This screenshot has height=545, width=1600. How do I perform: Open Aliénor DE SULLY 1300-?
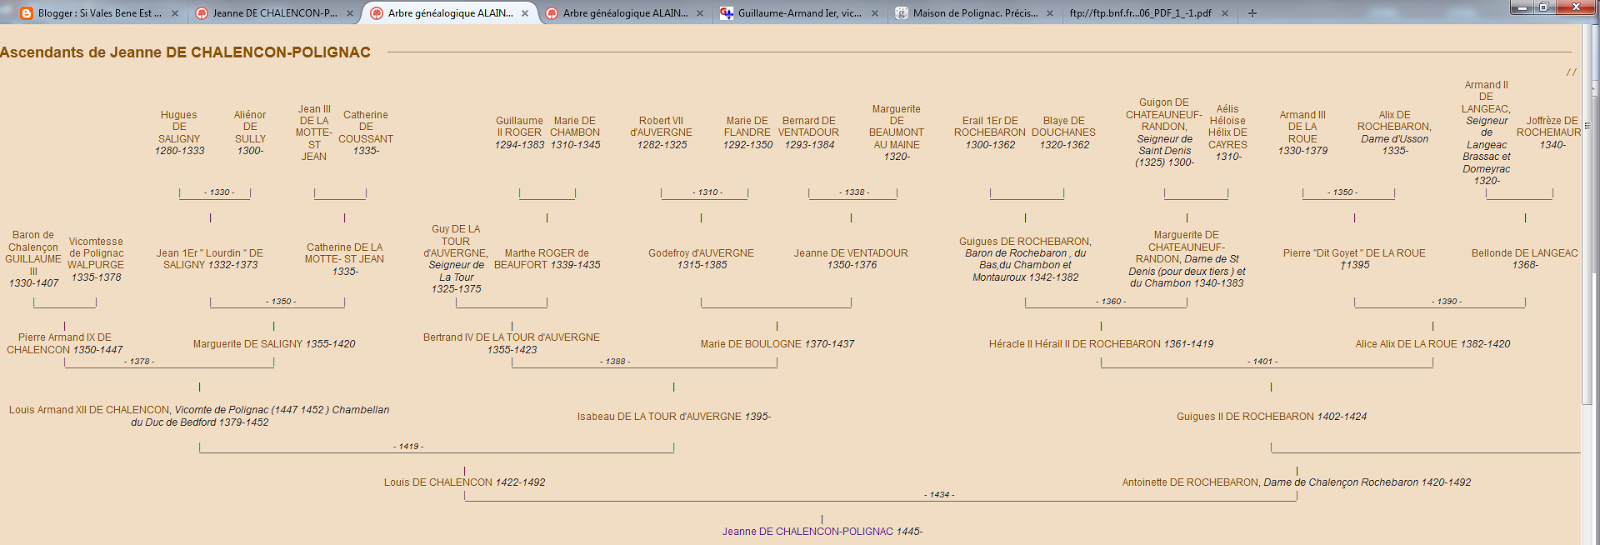pos(250,133)
